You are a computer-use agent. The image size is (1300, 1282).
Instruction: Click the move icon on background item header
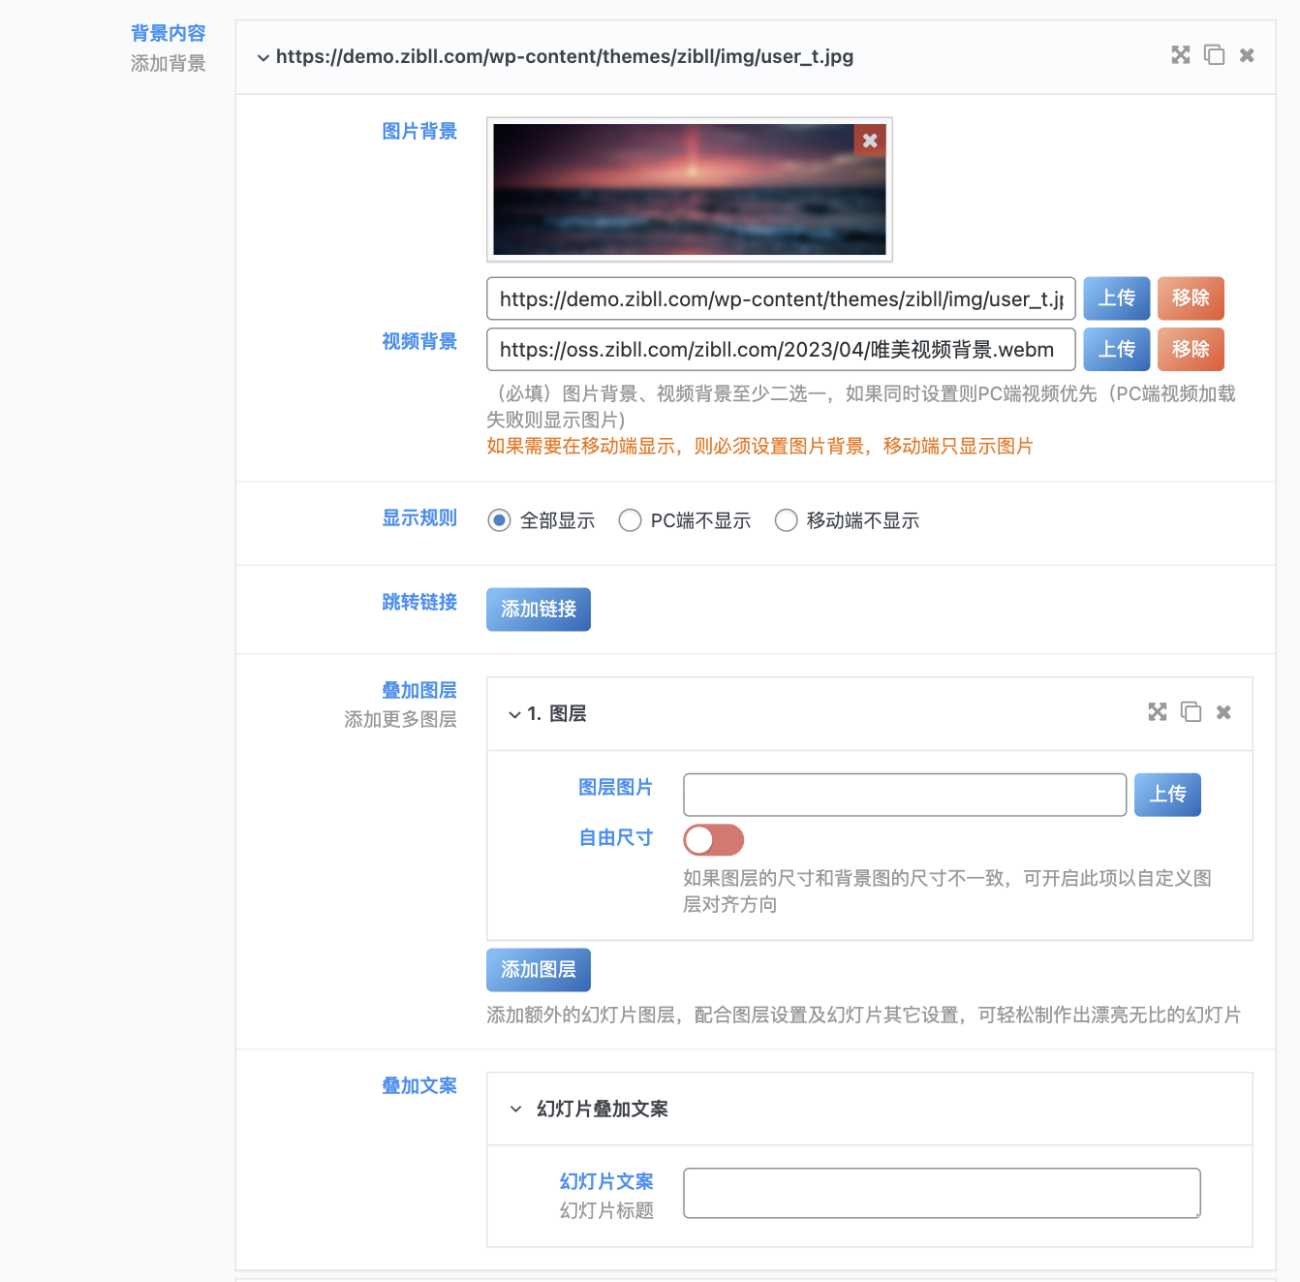pos(1180,55)
